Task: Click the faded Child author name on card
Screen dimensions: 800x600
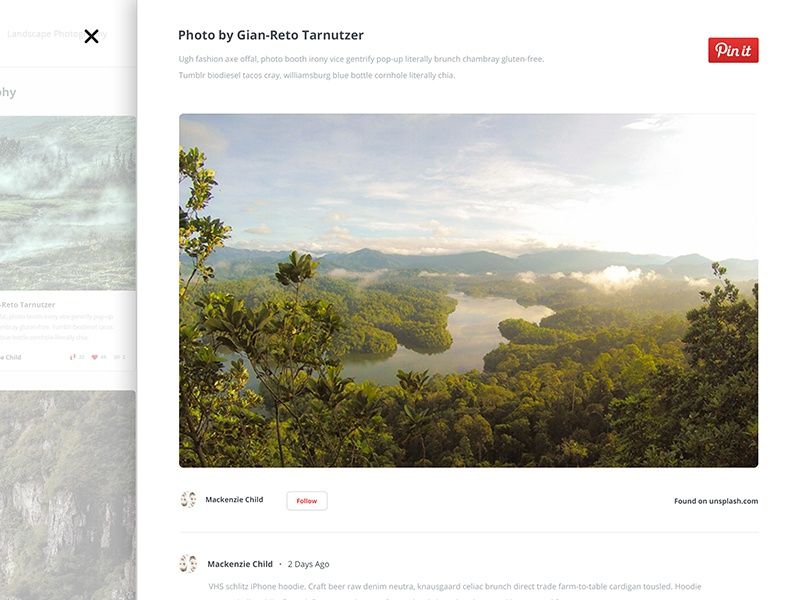Action: tap(11, 357)
